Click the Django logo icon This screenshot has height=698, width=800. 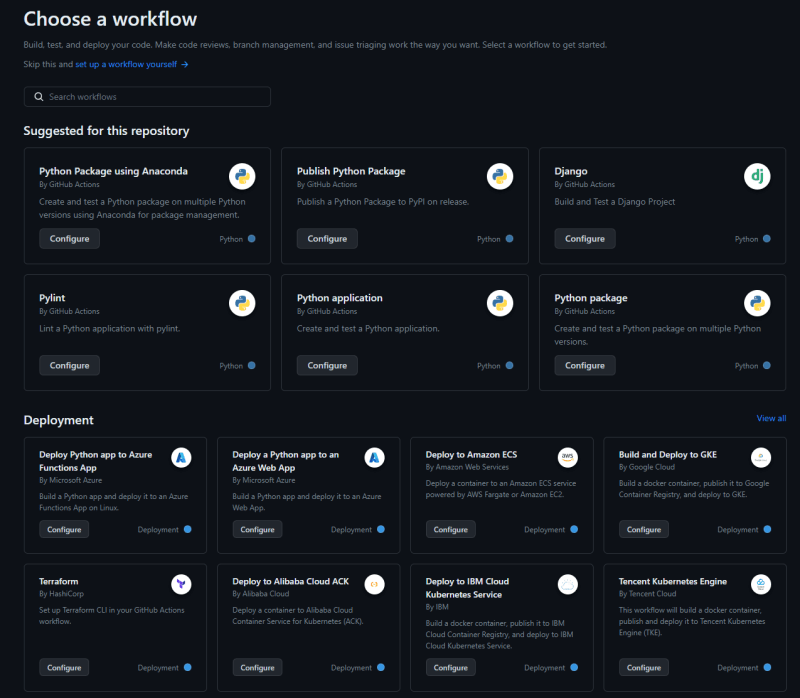coord(757,177)
